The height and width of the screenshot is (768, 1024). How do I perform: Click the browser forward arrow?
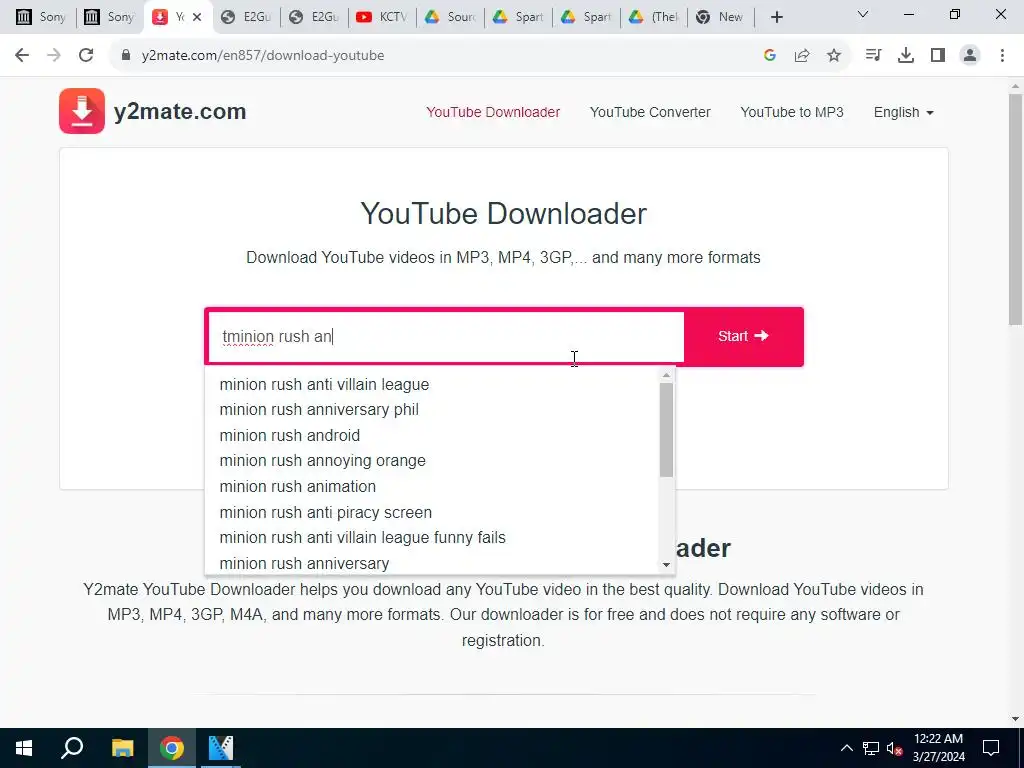54,56
